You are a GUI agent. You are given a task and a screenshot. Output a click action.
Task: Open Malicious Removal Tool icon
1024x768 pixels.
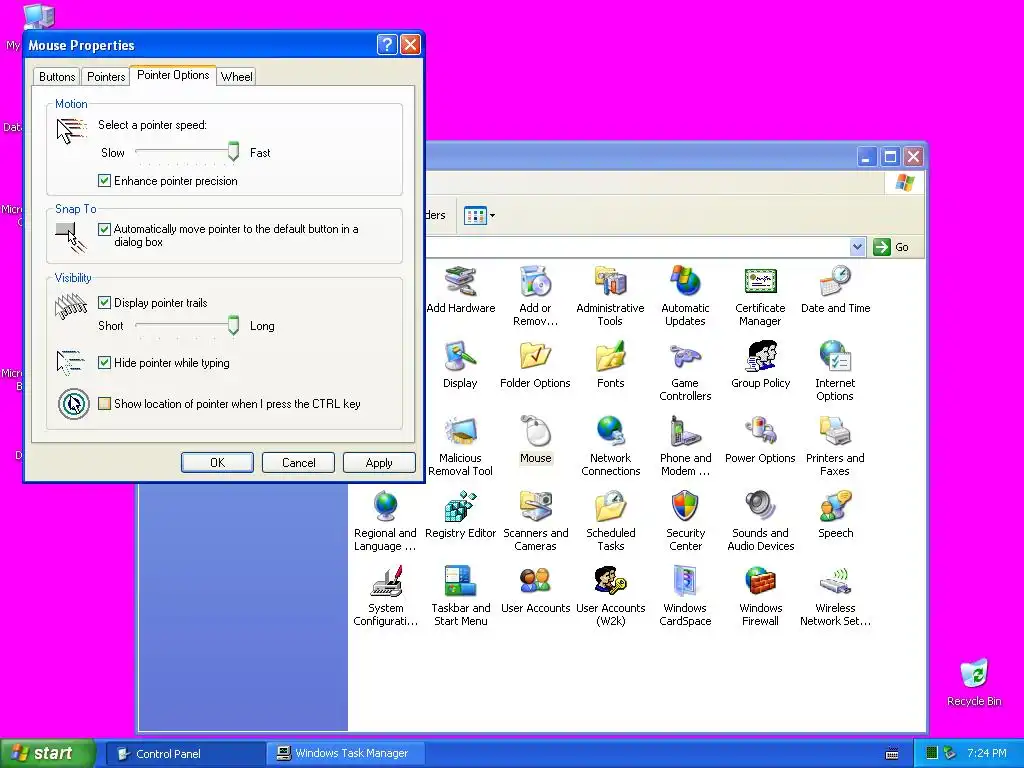tap(460, 446)
